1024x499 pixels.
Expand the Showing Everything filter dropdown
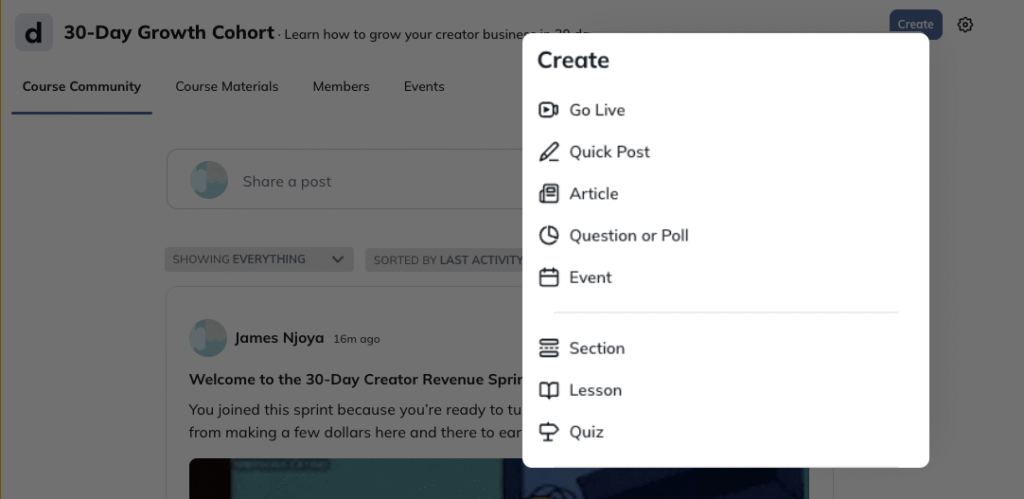[x=259, y=260]
